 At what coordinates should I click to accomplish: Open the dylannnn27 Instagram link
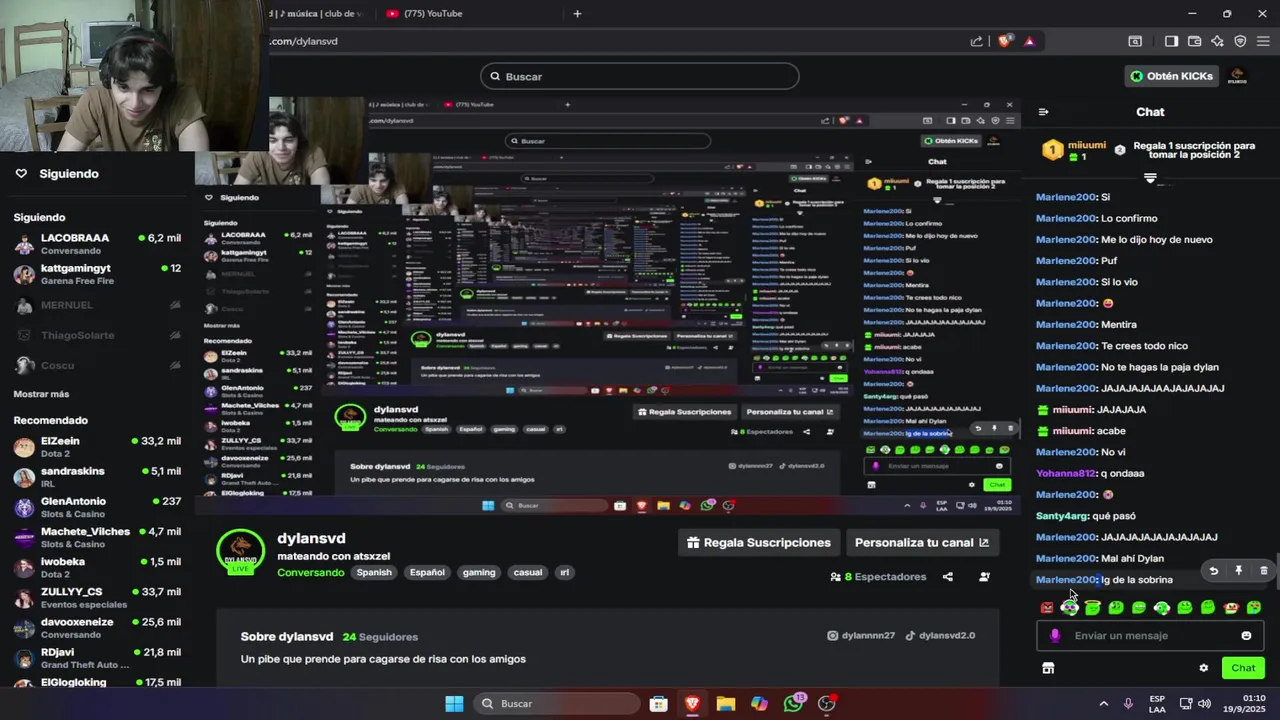coord(861,635)
